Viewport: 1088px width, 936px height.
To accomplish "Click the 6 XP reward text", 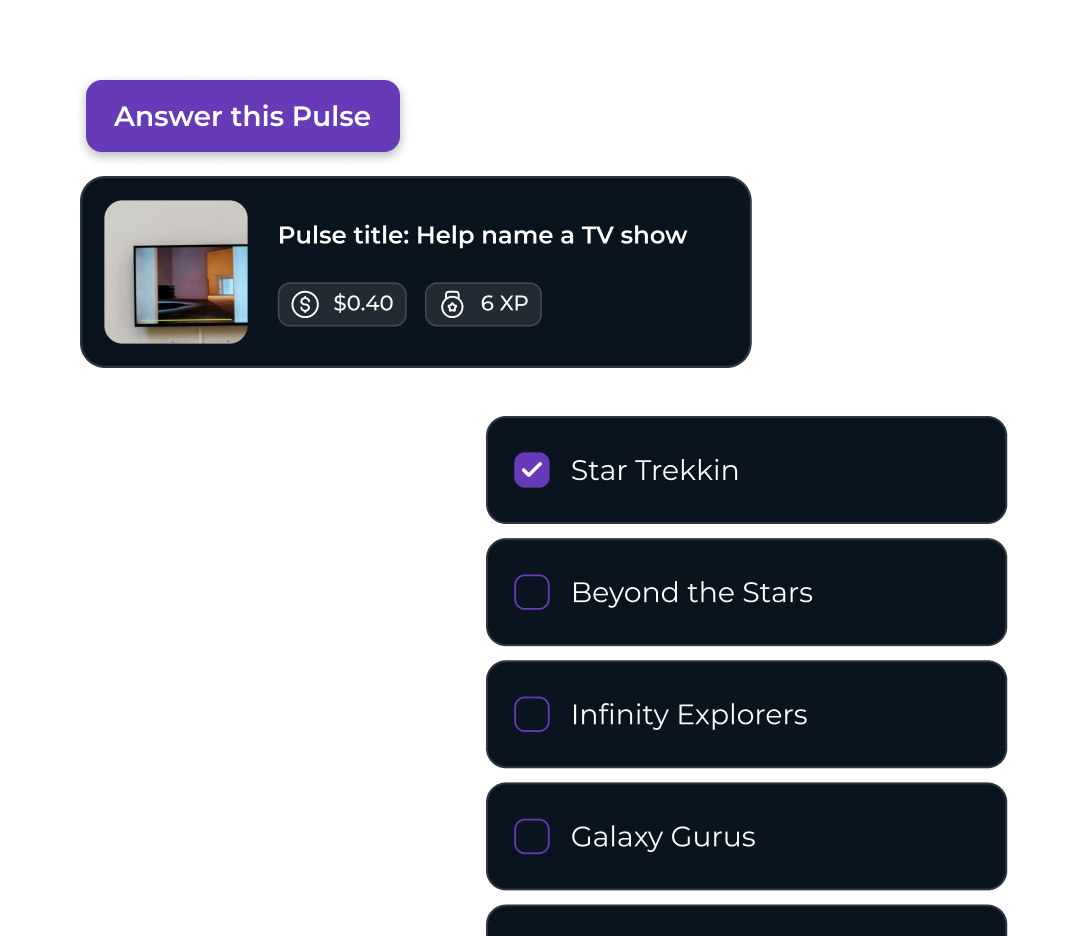I will pyautogui.click(x=504, y=303).
